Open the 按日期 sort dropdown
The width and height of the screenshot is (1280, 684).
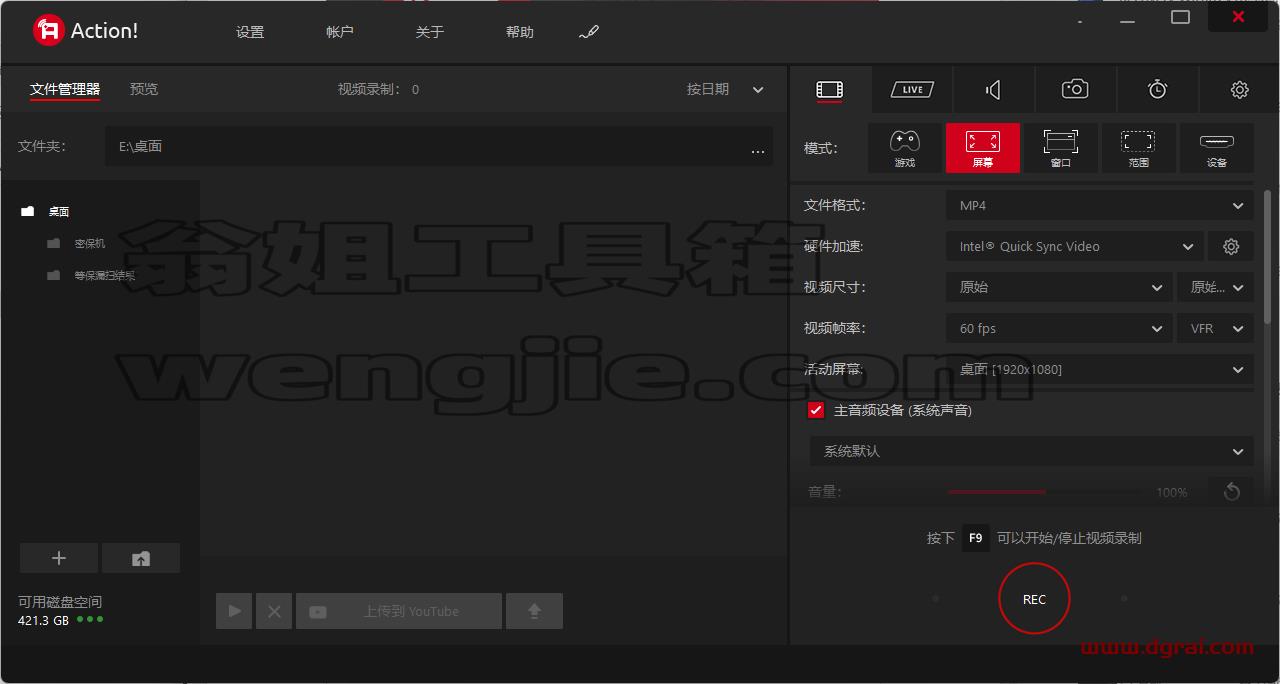(x=725, y=89)
